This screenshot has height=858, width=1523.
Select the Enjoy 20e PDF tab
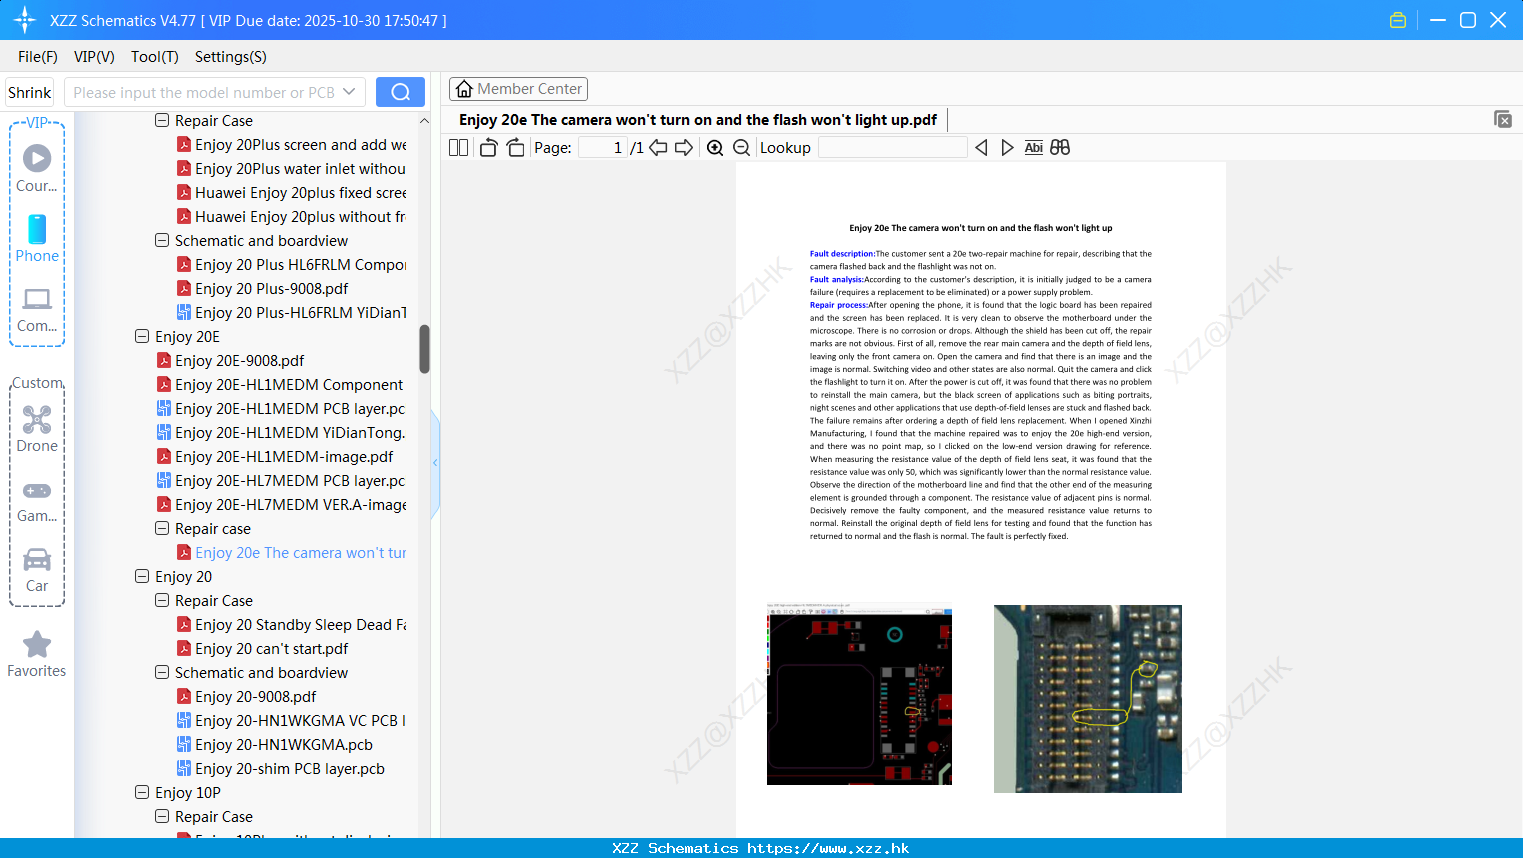coord(698,120)
